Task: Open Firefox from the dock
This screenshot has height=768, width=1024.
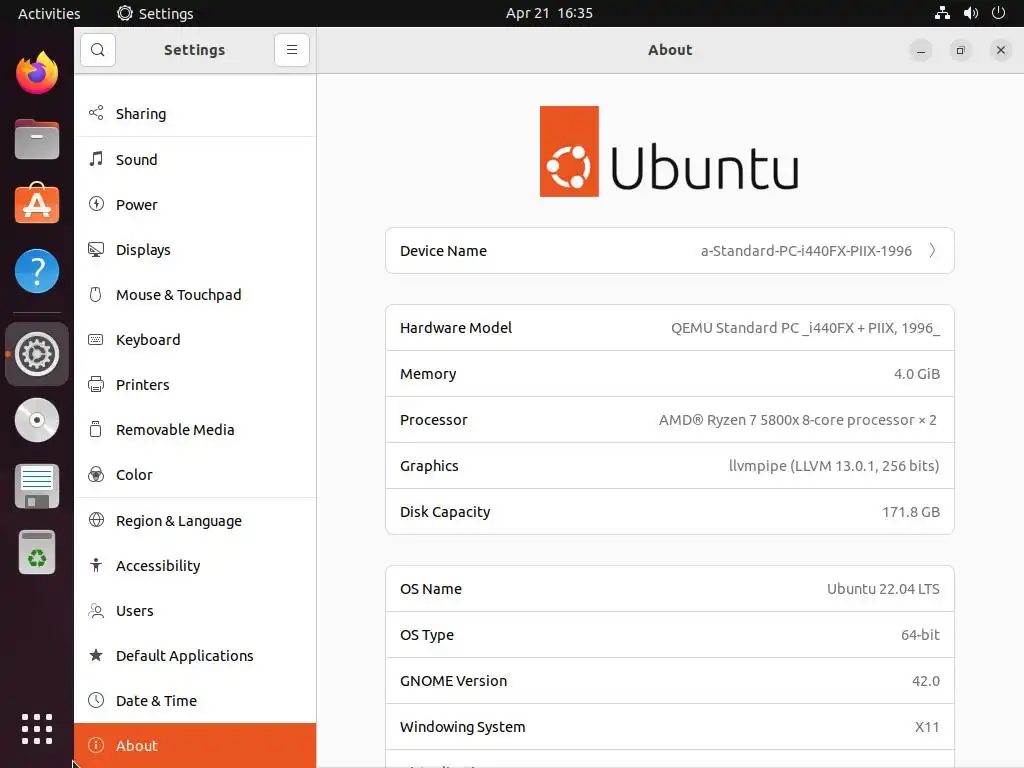Action: 37,73
